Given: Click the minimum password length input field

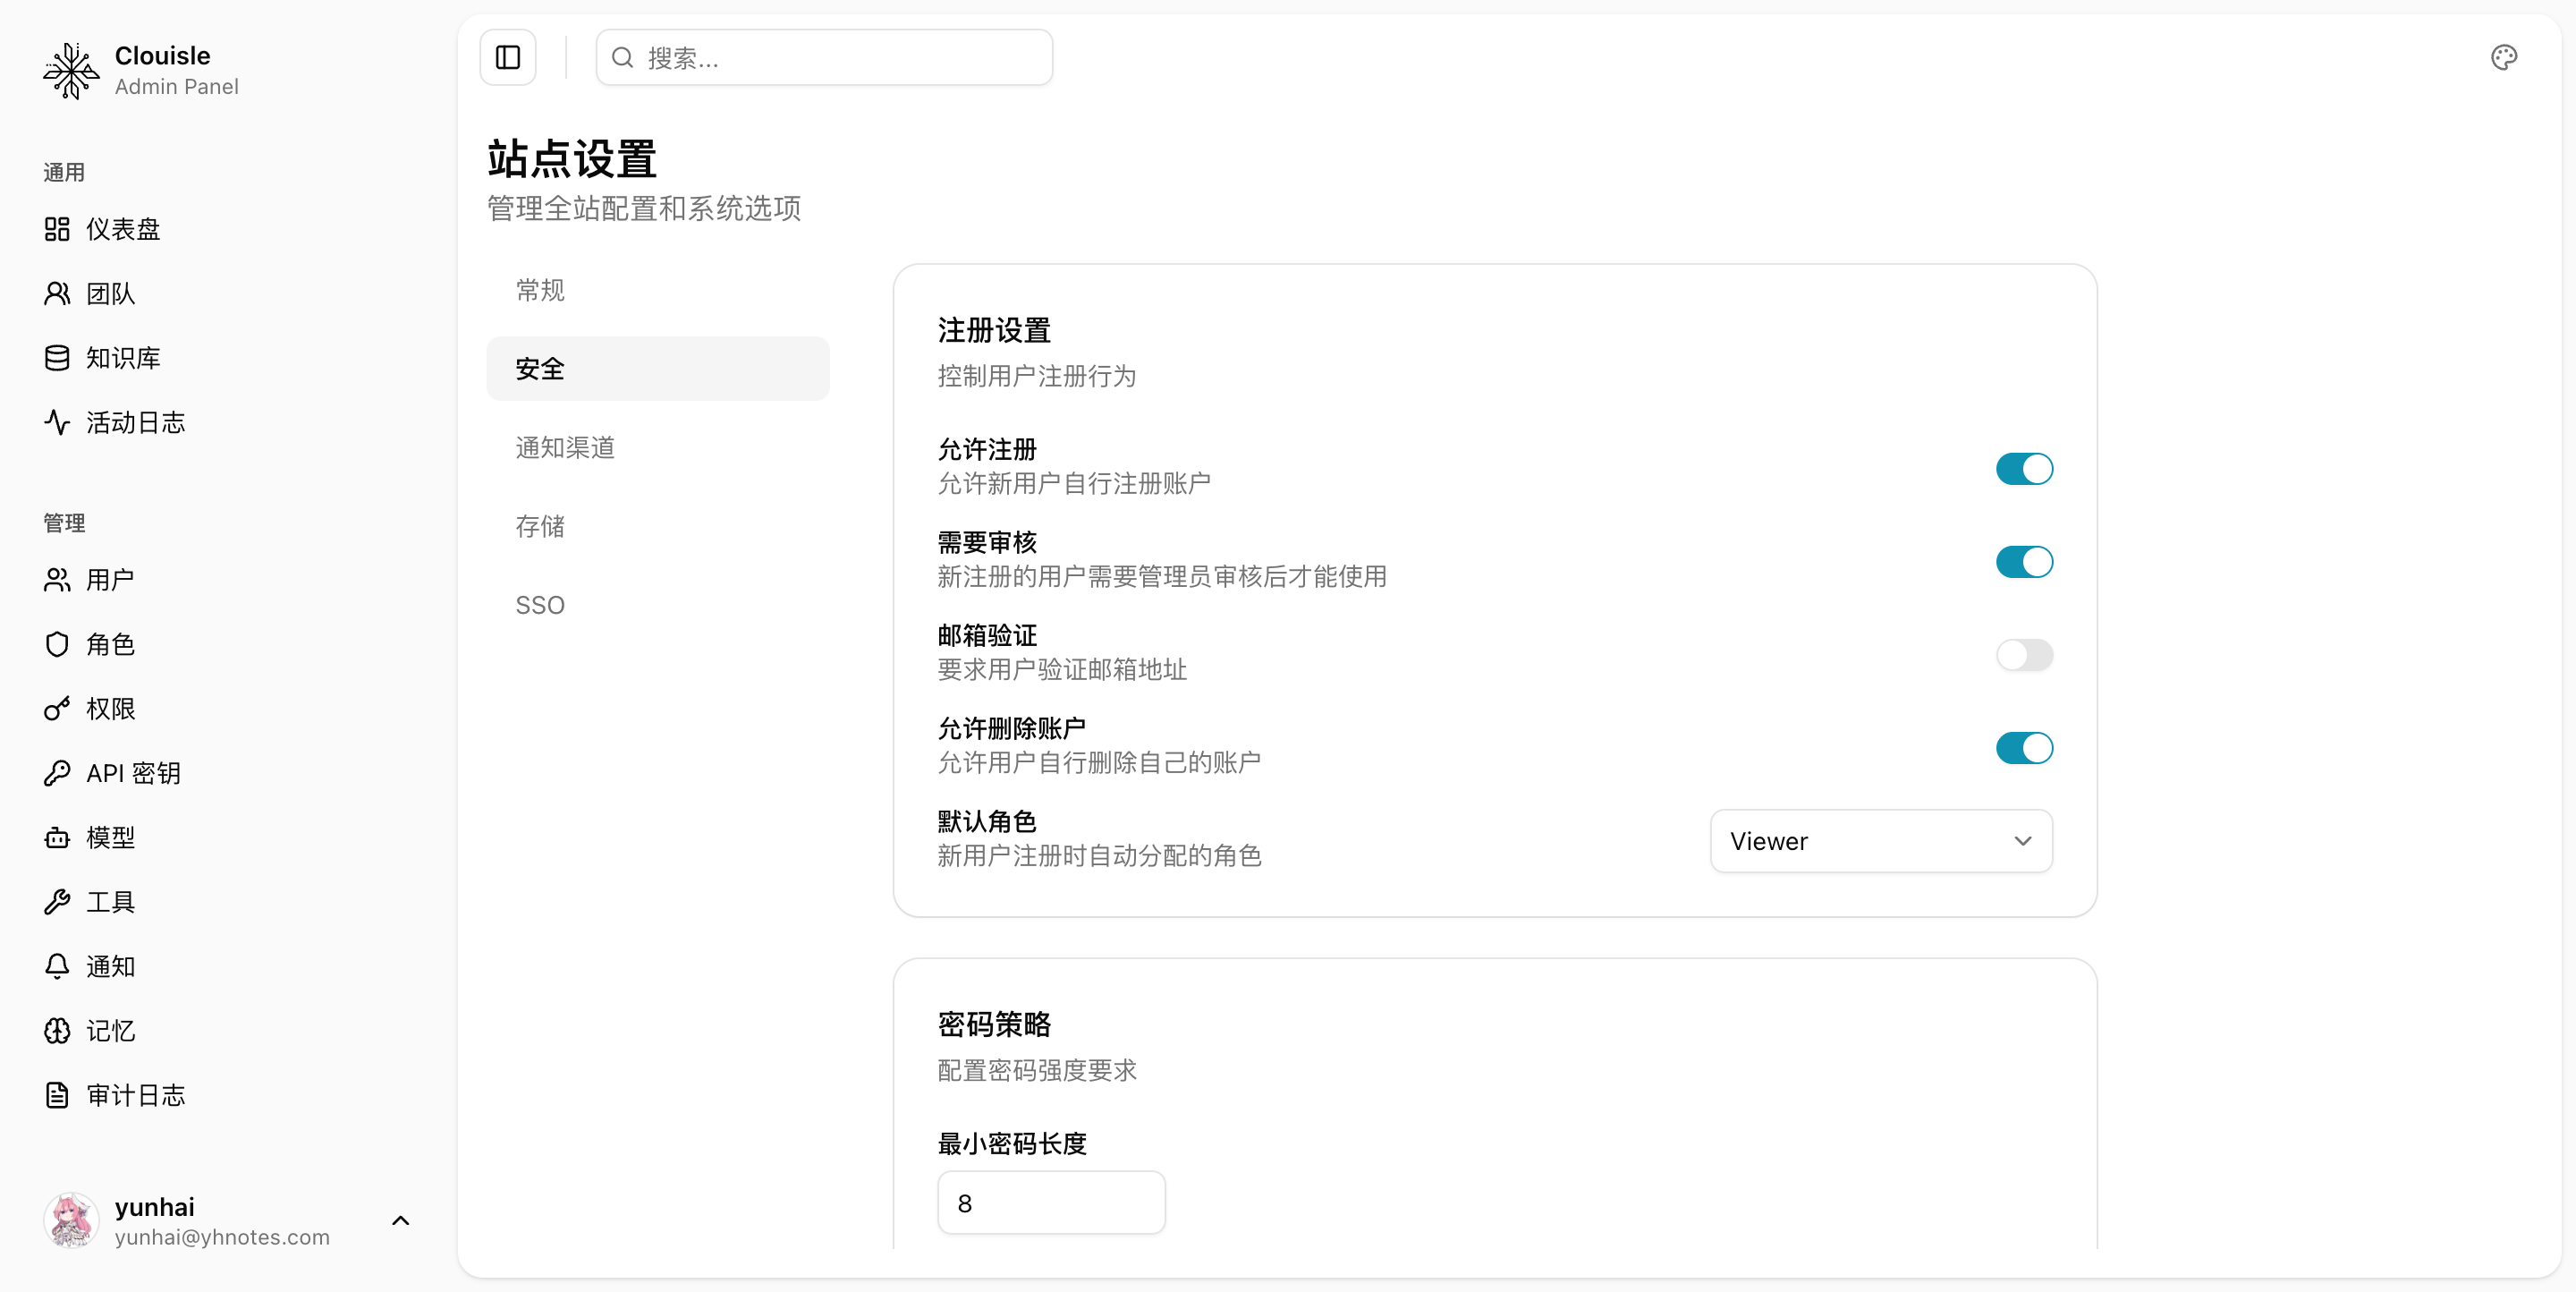Looking at the screenshot, I should [x=1050, y=1203].
